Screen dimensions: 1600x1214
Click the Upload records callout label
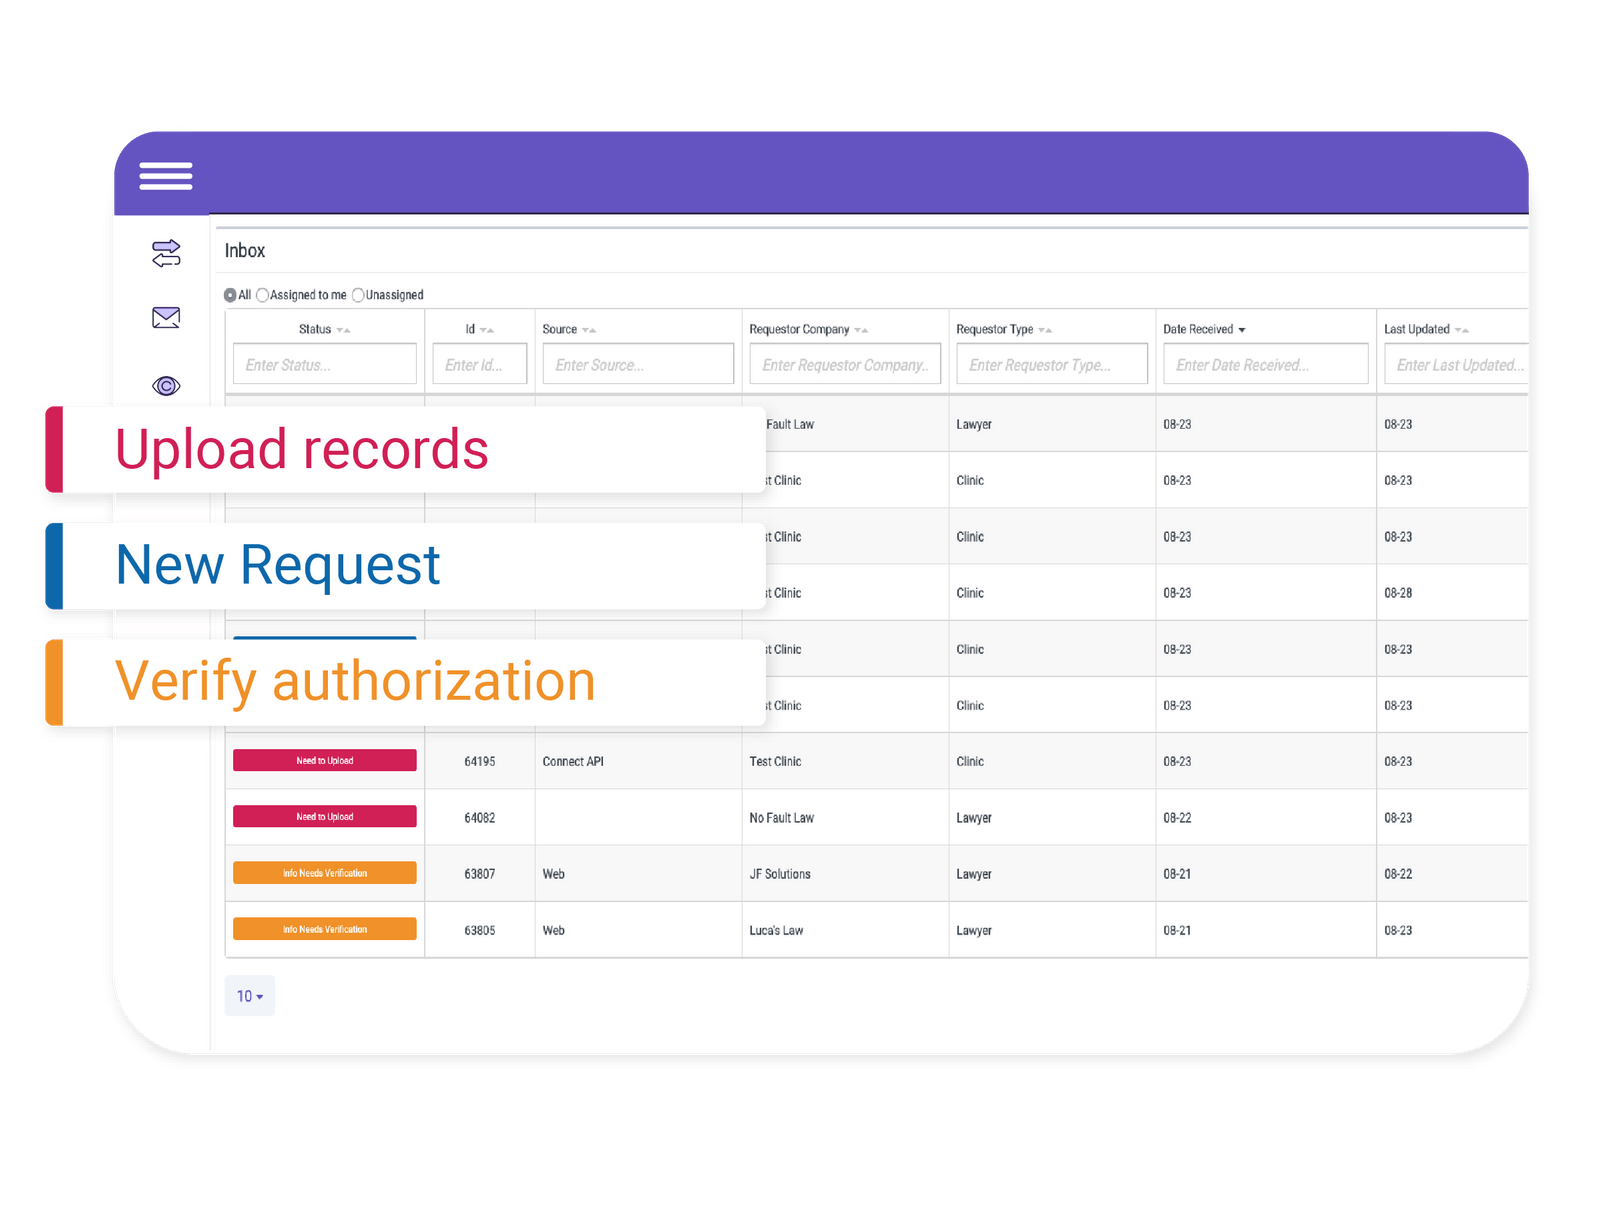pyautogui.click(x=302, y=449)
